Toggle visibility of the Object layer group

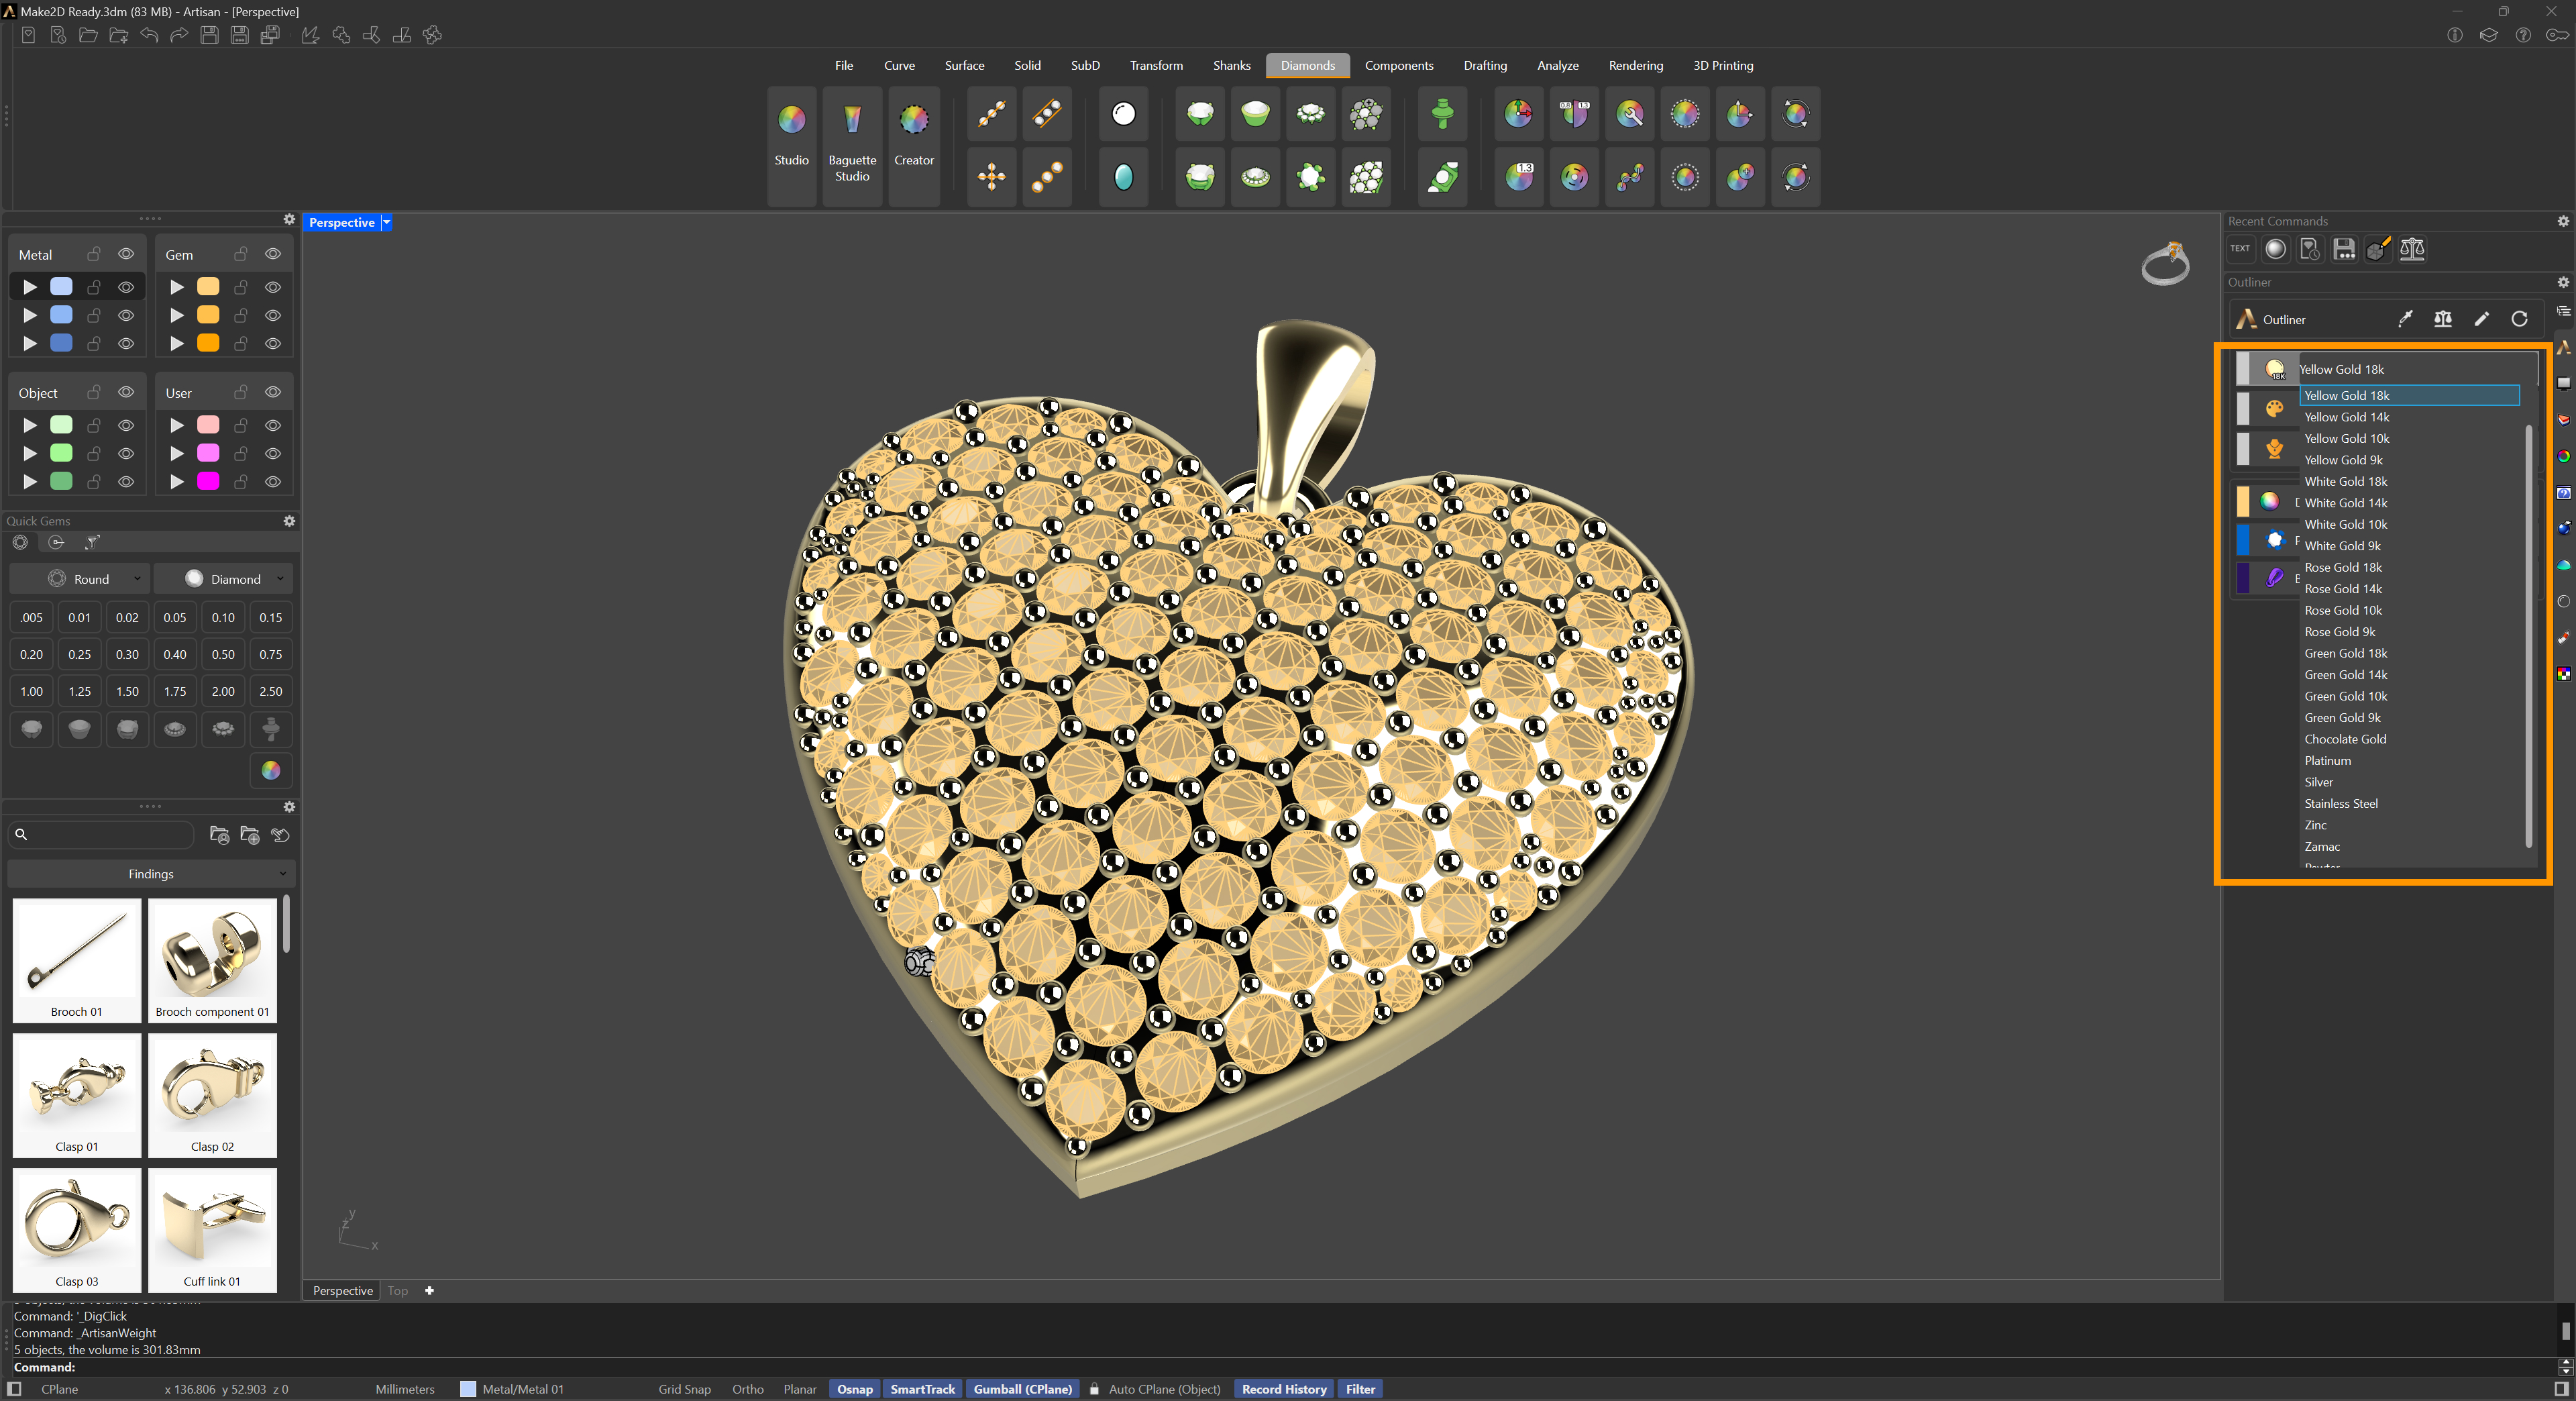coord(126,392)
